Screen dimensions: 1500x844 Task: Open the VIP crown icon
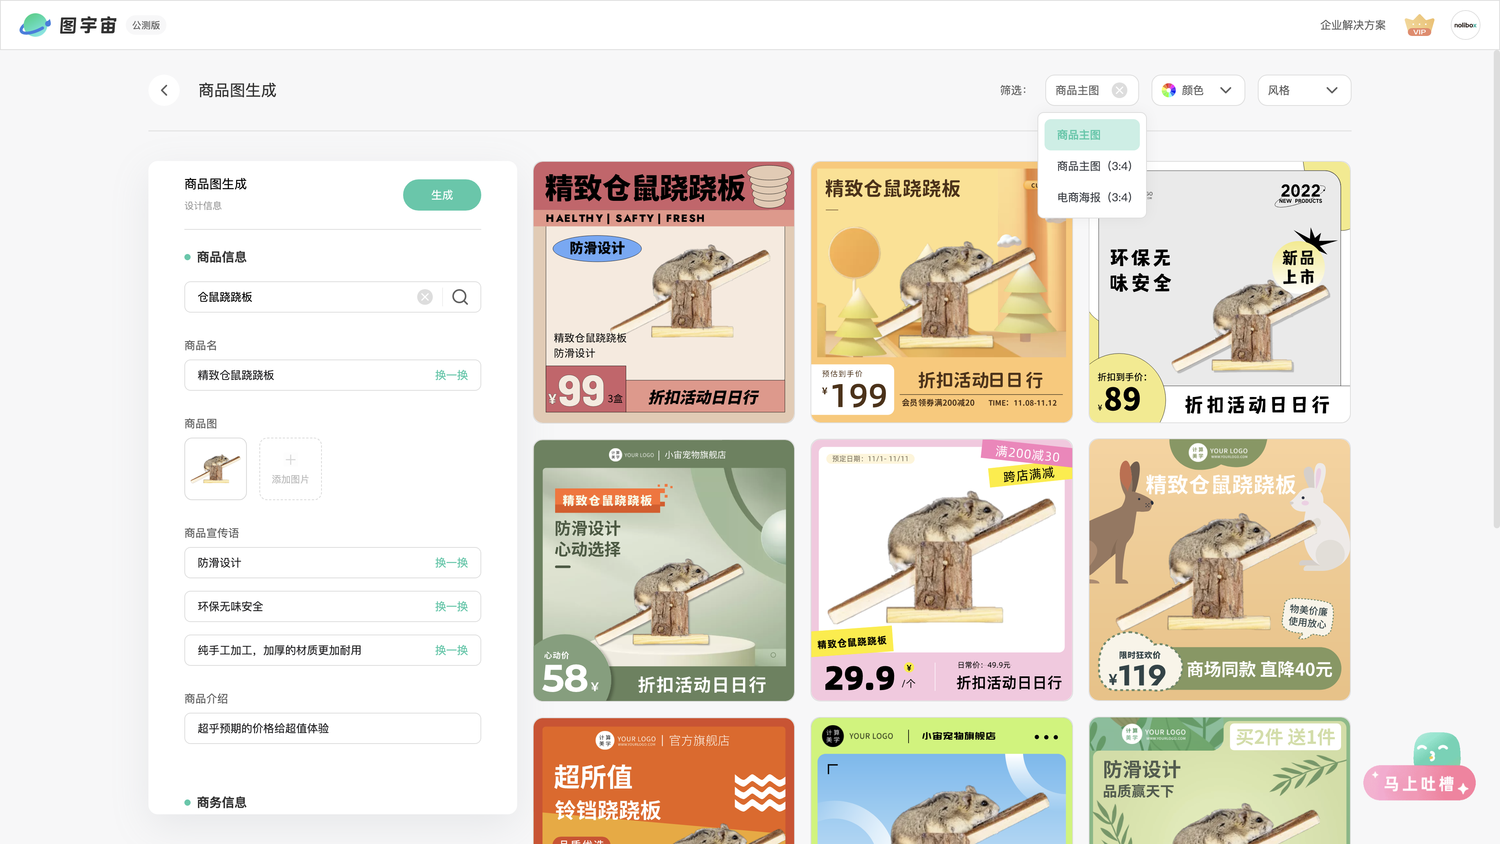[x=1419, y=25]
